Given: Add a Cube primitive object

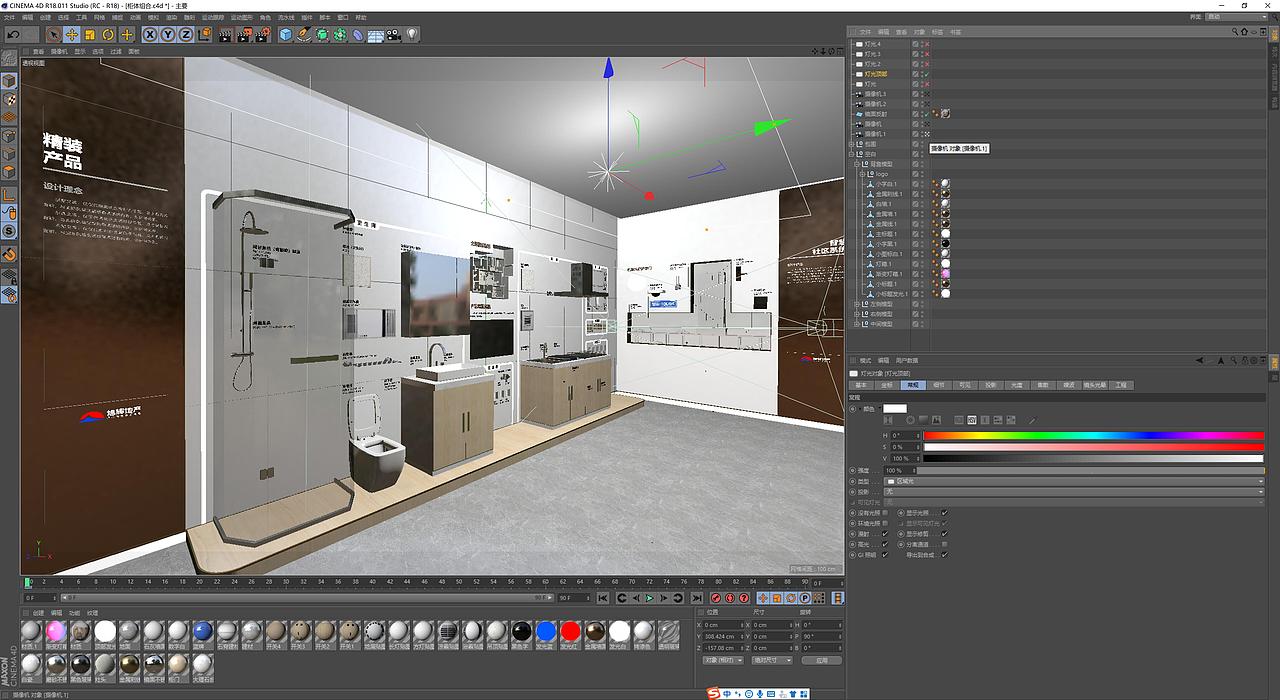Looking at the screenshot, I should click(x=286, y=35).
